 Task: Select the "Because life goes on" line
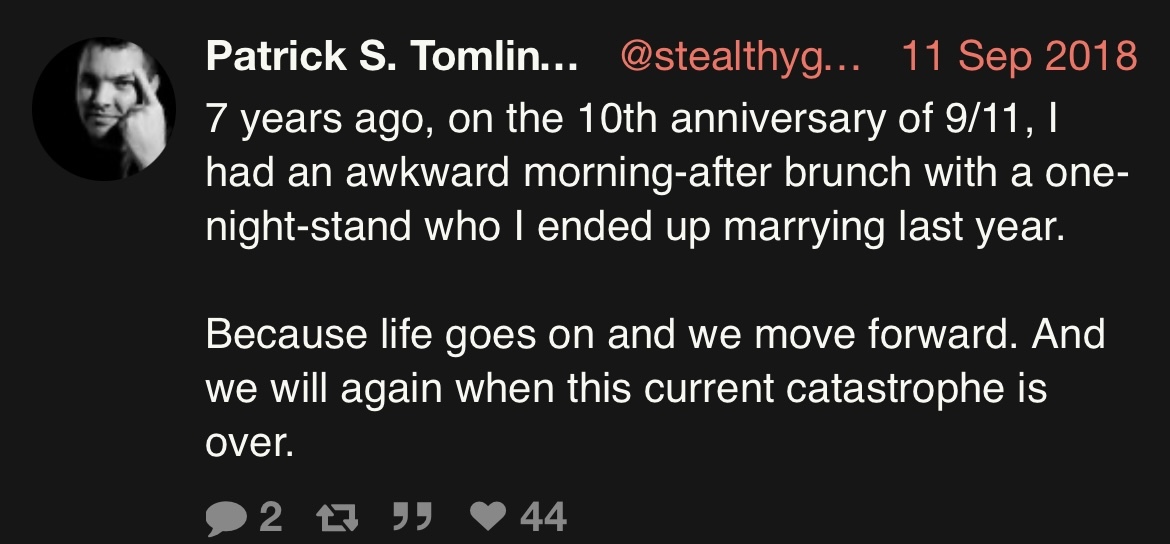655,334
